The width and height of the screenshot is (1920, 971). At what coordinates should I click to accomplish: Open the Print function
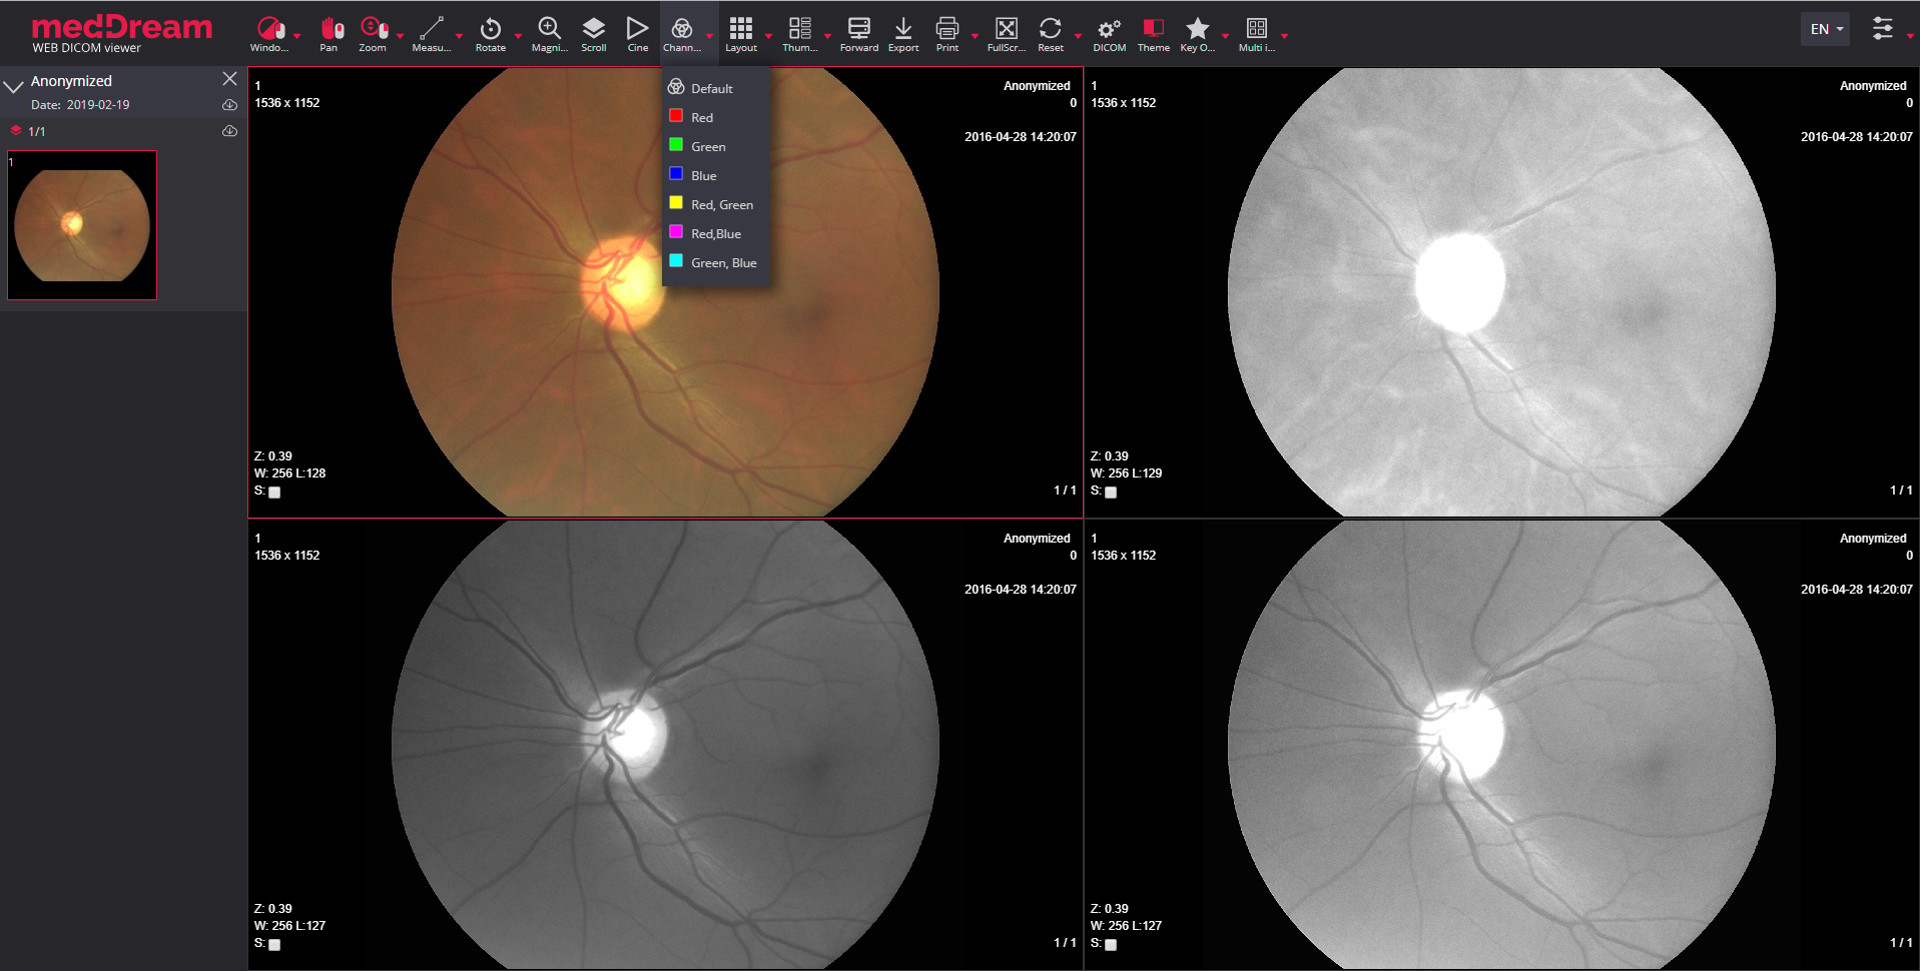pos(947,33)
